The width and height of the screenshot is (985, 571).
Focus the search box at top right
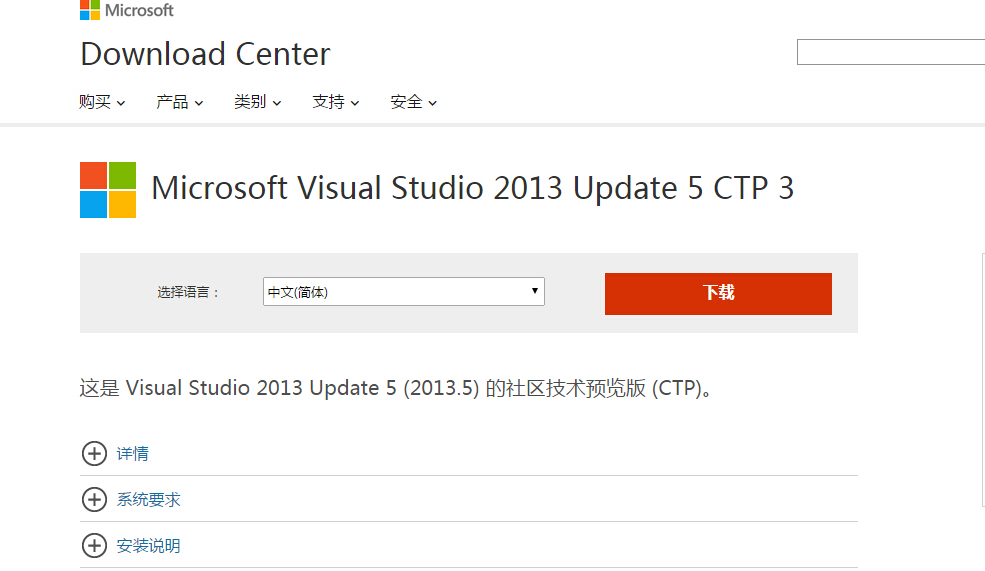(x=890, y=52)
